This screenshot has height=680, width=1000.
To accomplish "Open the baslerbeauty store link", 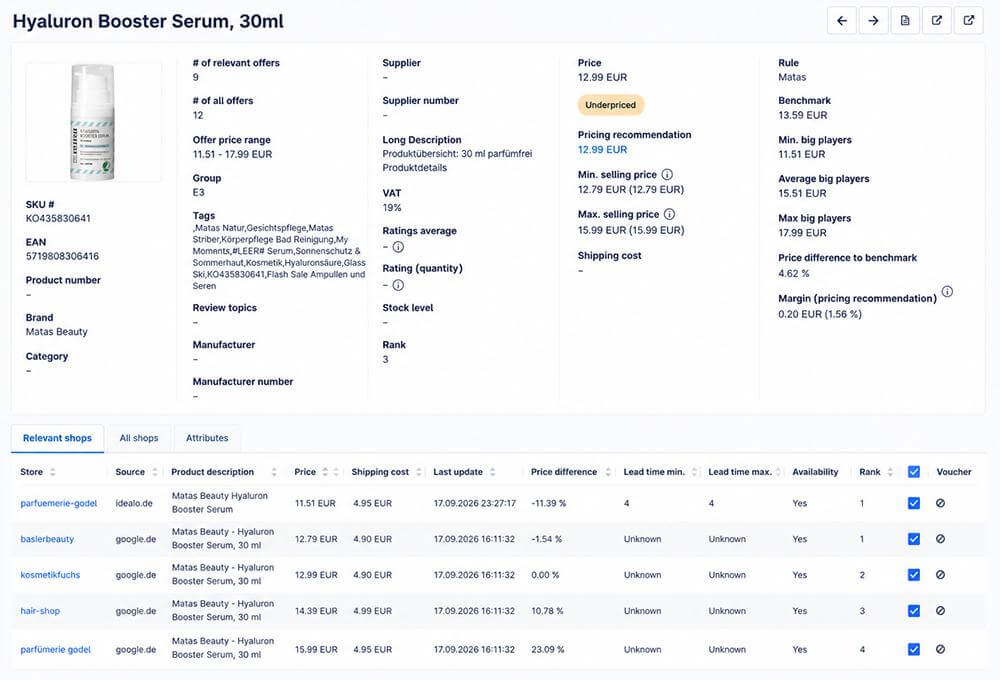I will [x=47, y=539].
